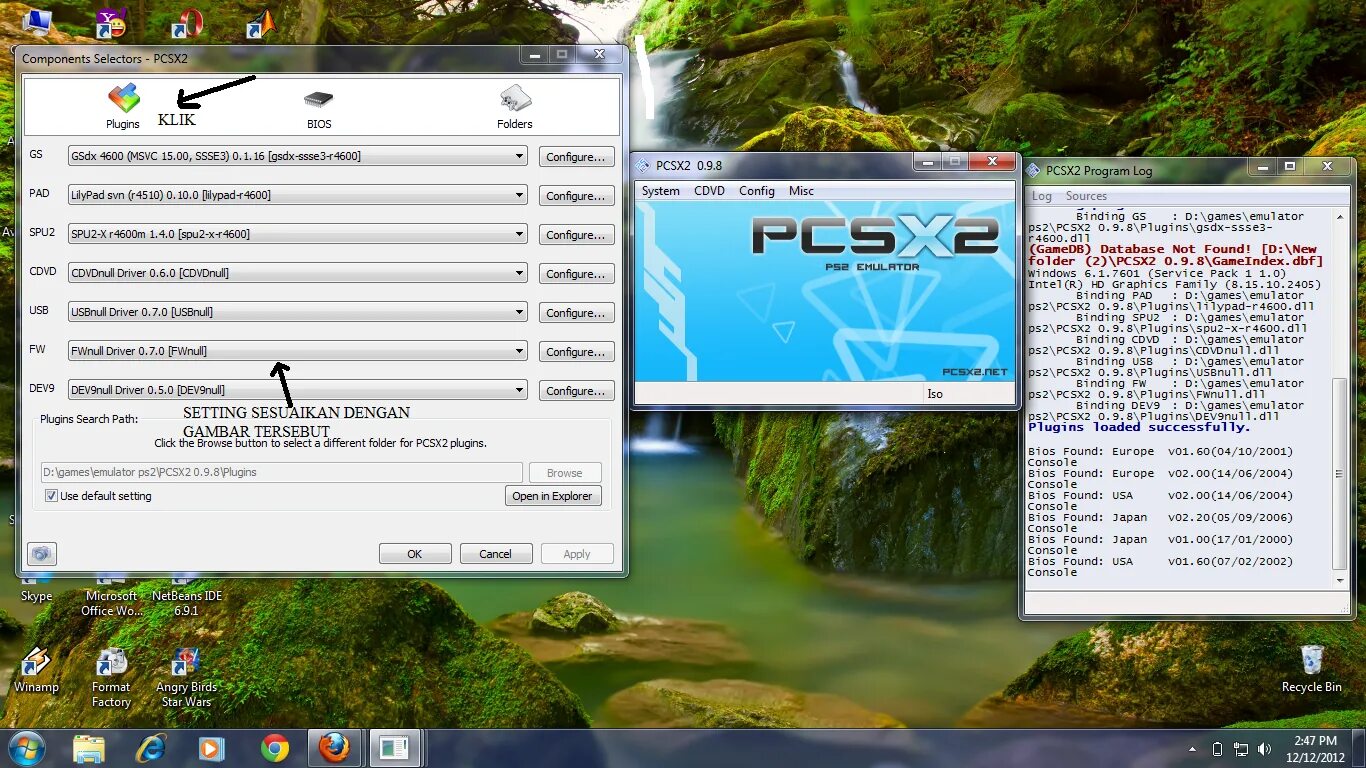
Task: Configure the DEV9 plugin
Action: [x=577, y=391]
